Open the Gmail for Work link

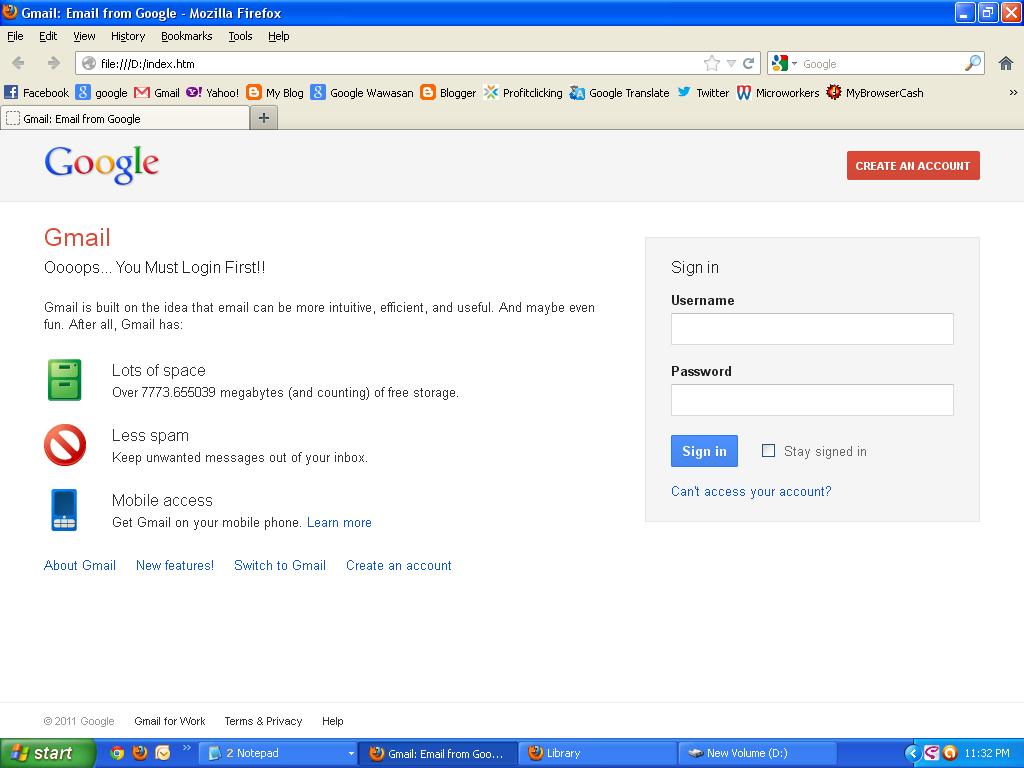point(170,721)
